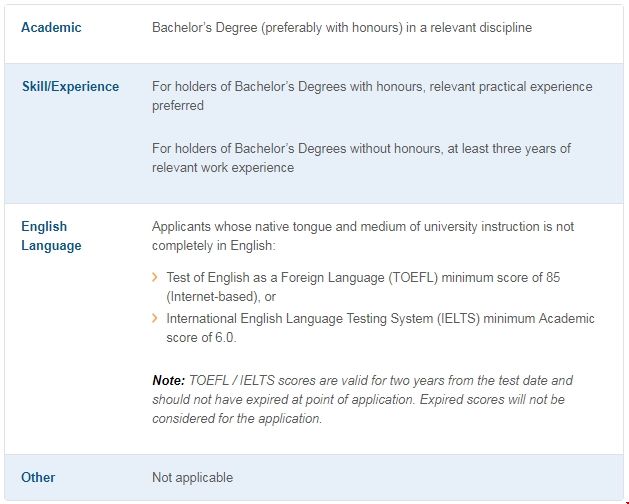629x504 pixels.
Task: Click the orange chevron bullet beside IELTS
Action: coord(155,318)
